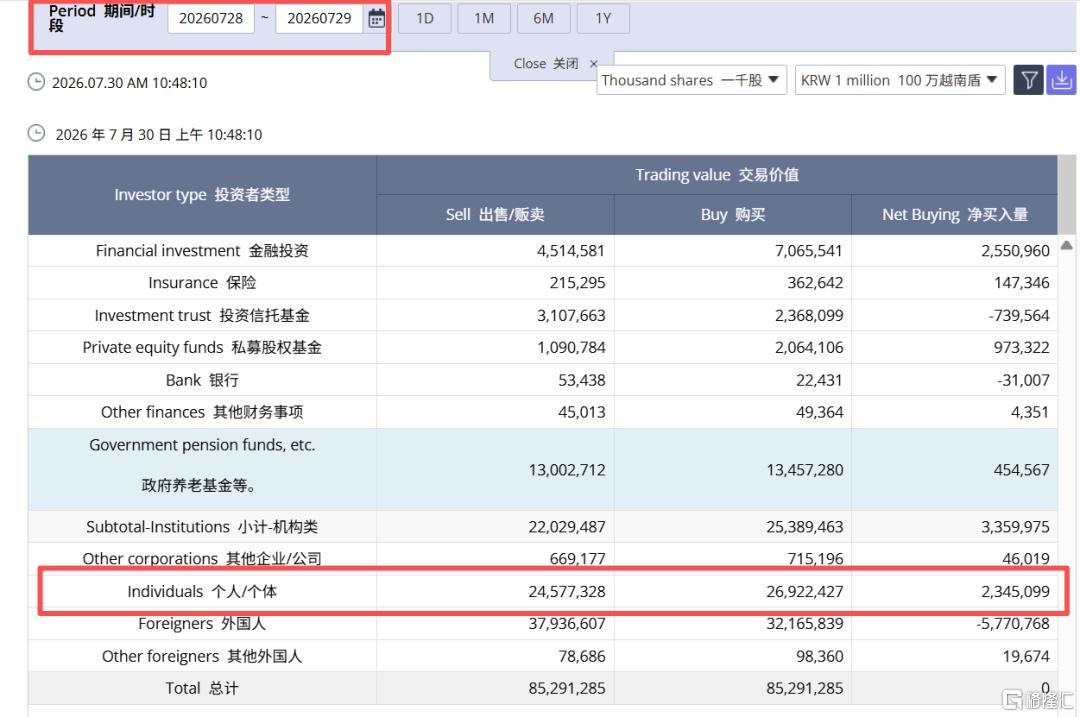Select the Other corporations row label
Screen dimensions: 1080x717
tap(202, 559)
